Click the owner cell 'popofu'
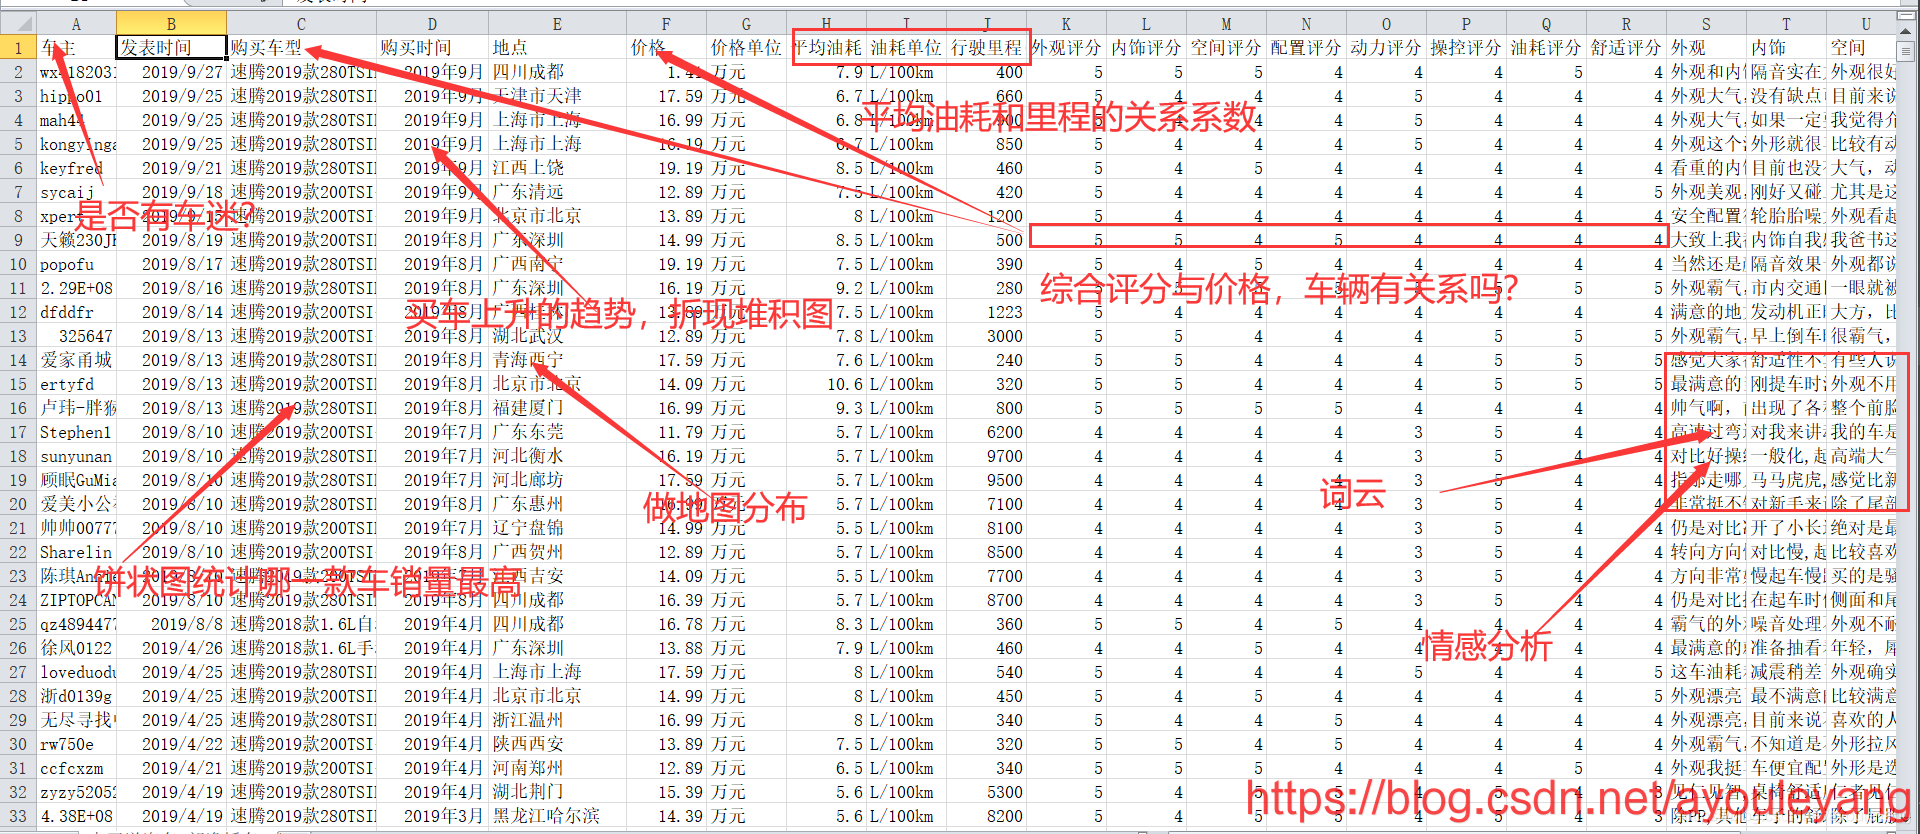1920x834 pixels. pos(76,264)
